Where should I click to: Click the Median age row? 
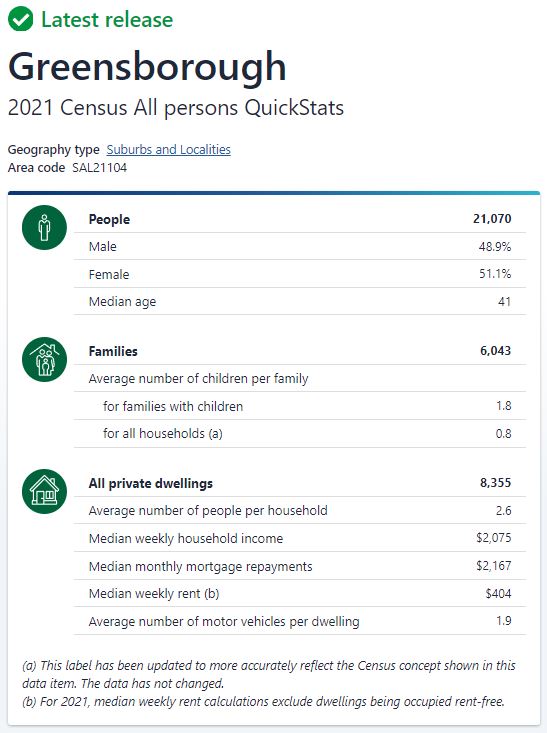click(300, 302)
